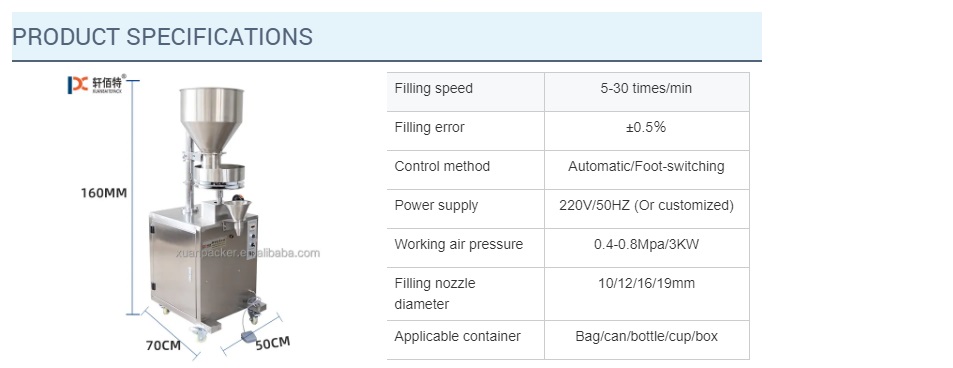Select the 5-30 times/min value cell
The image size is (953, 368).
click(x=647, y=92)
